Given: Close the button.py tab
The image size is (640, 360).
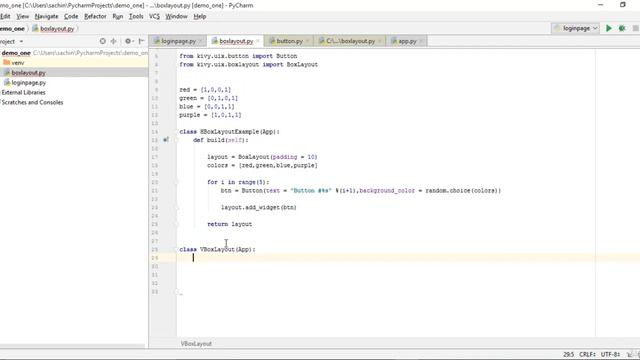Looking at the screenshot, I should 308,41.
